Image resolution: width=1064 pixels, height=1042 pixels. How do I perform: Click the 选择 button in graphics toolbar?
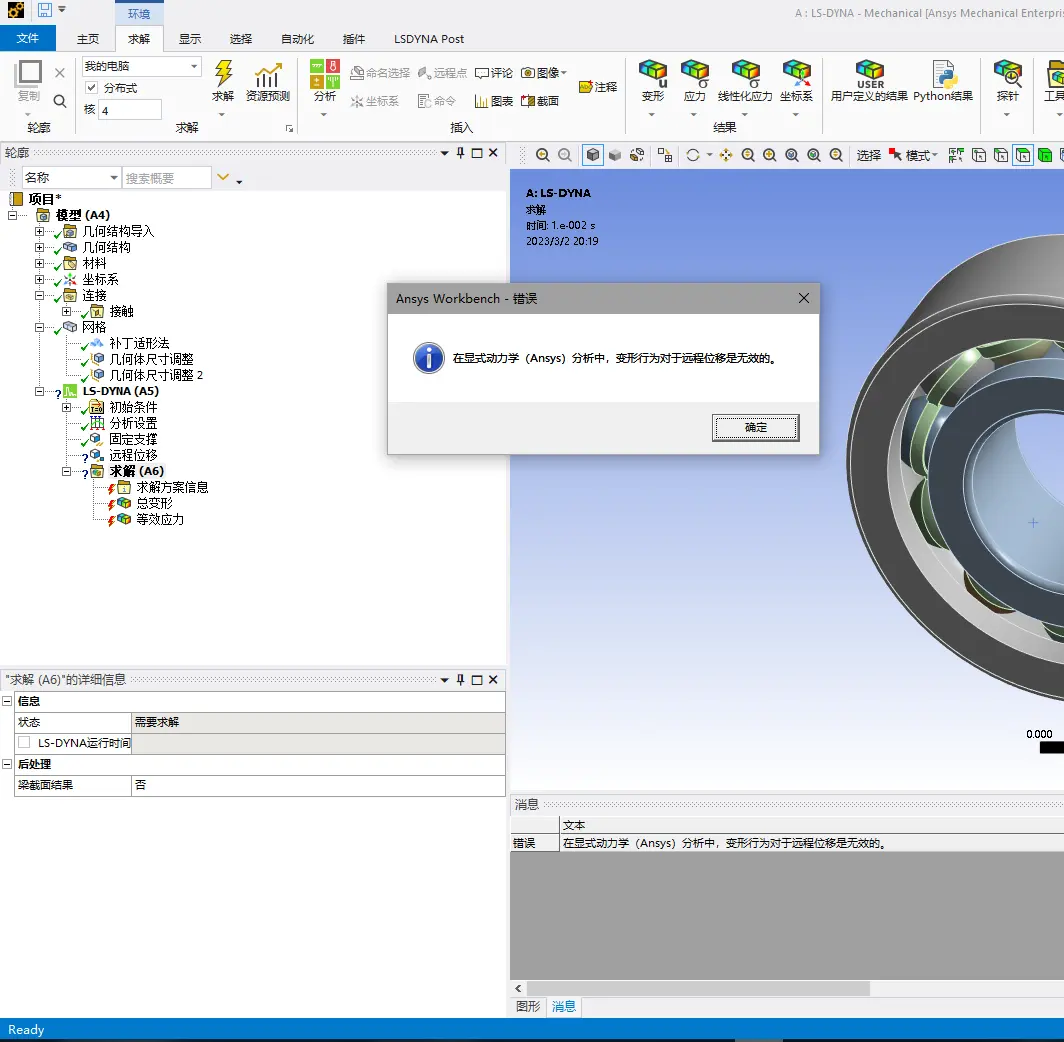[x=868, y=155]
